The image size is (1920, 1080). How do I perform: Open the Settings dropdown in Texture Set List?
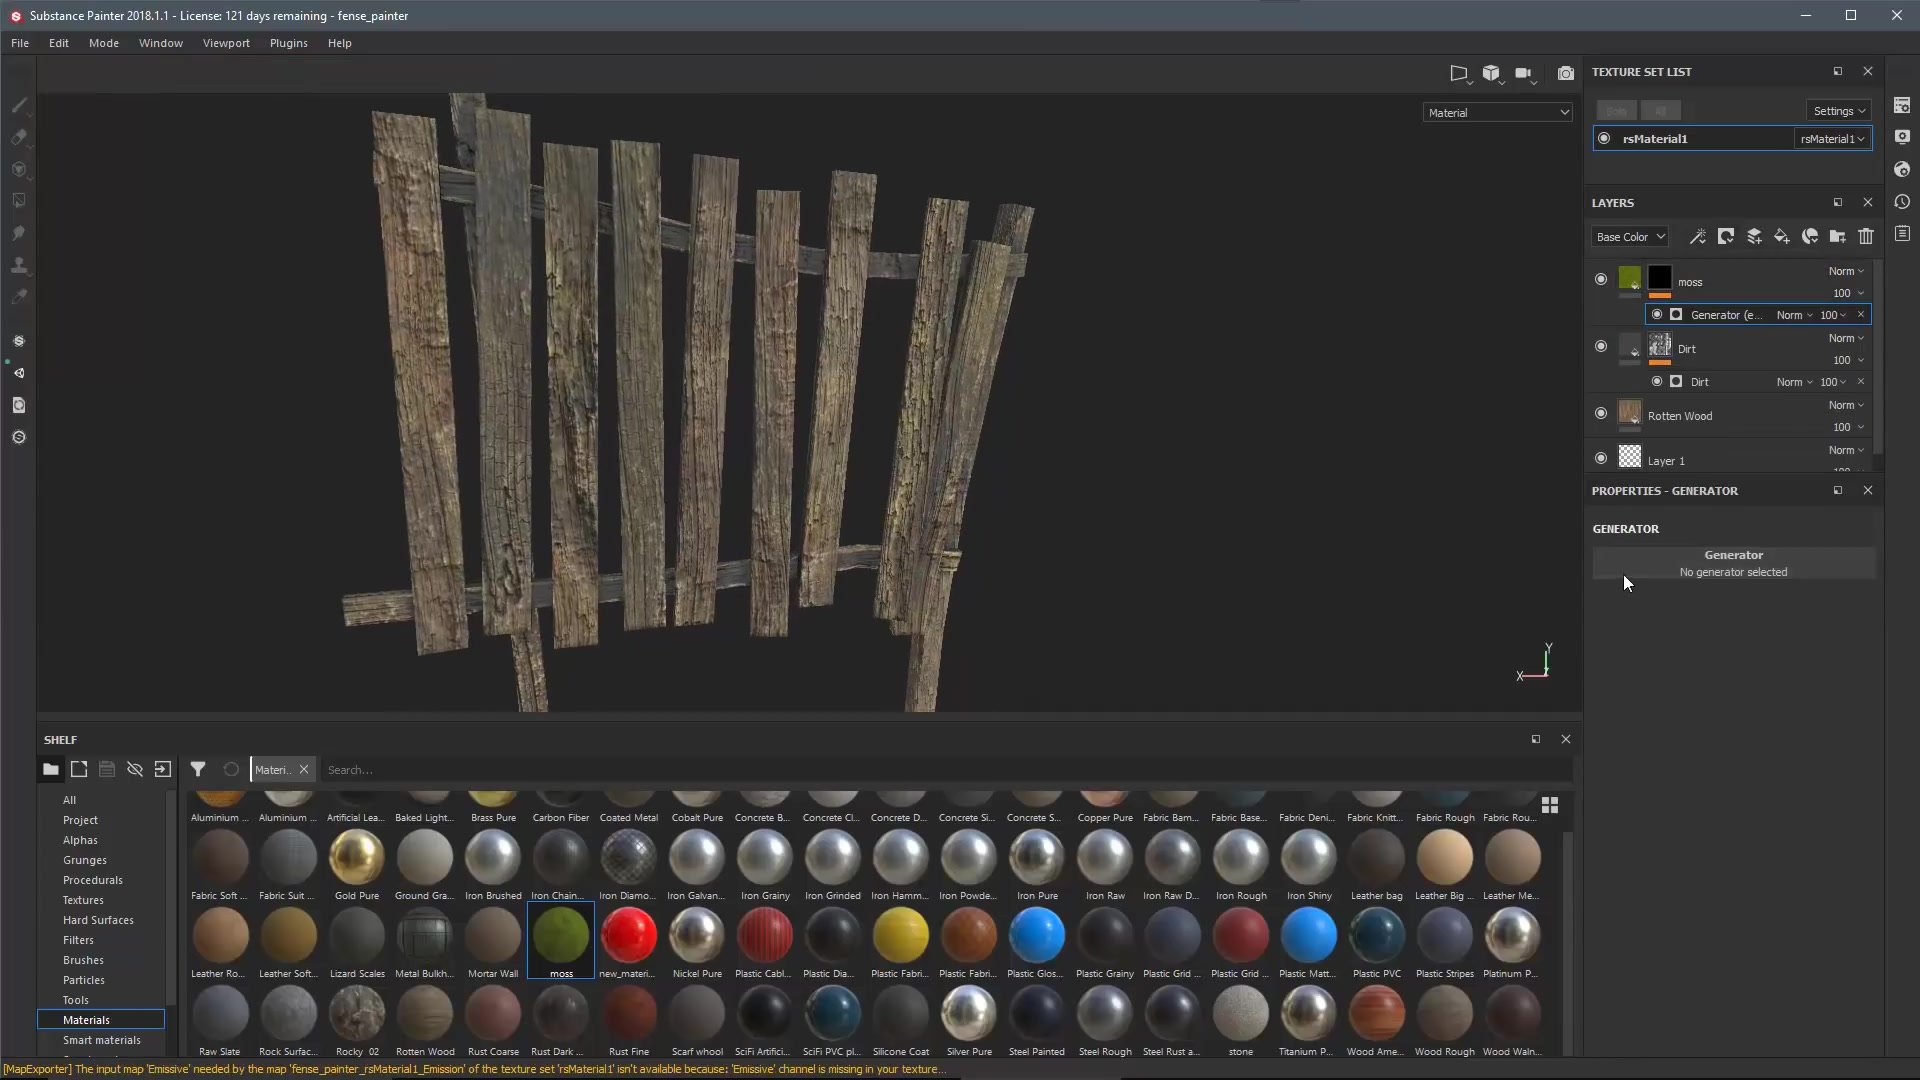click(x=1839, y=111)
